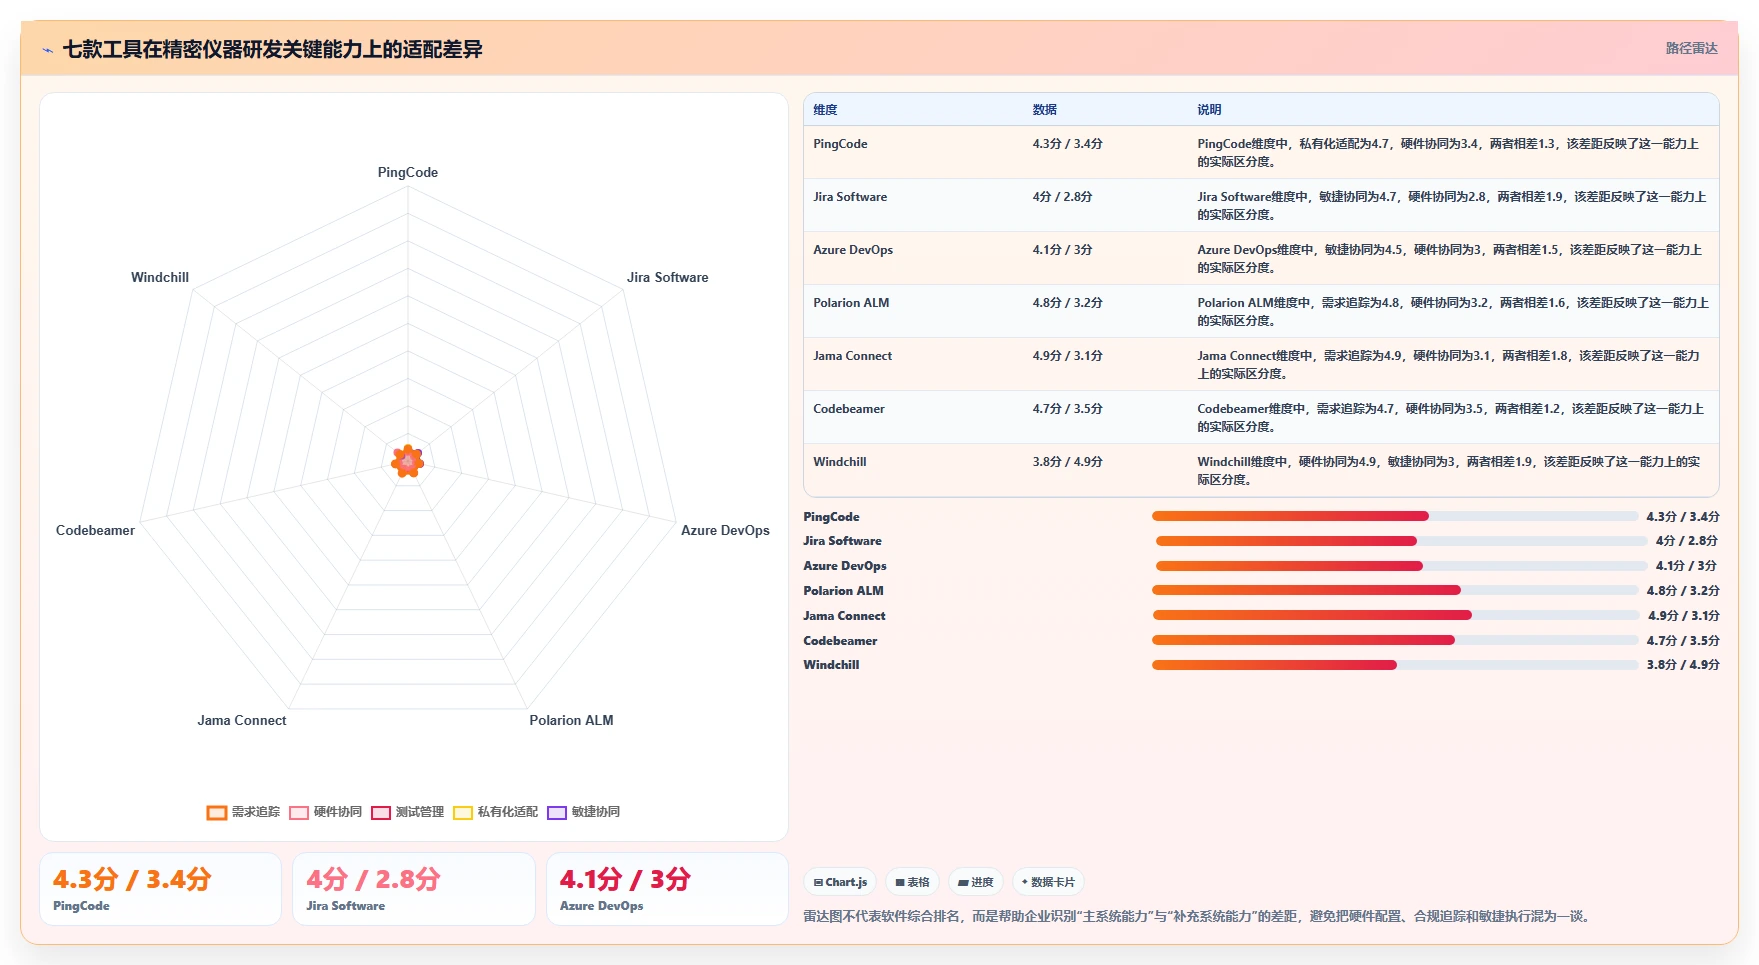Click the 数据 column header
The image size is (1759, 965).
click(1045, 110)
